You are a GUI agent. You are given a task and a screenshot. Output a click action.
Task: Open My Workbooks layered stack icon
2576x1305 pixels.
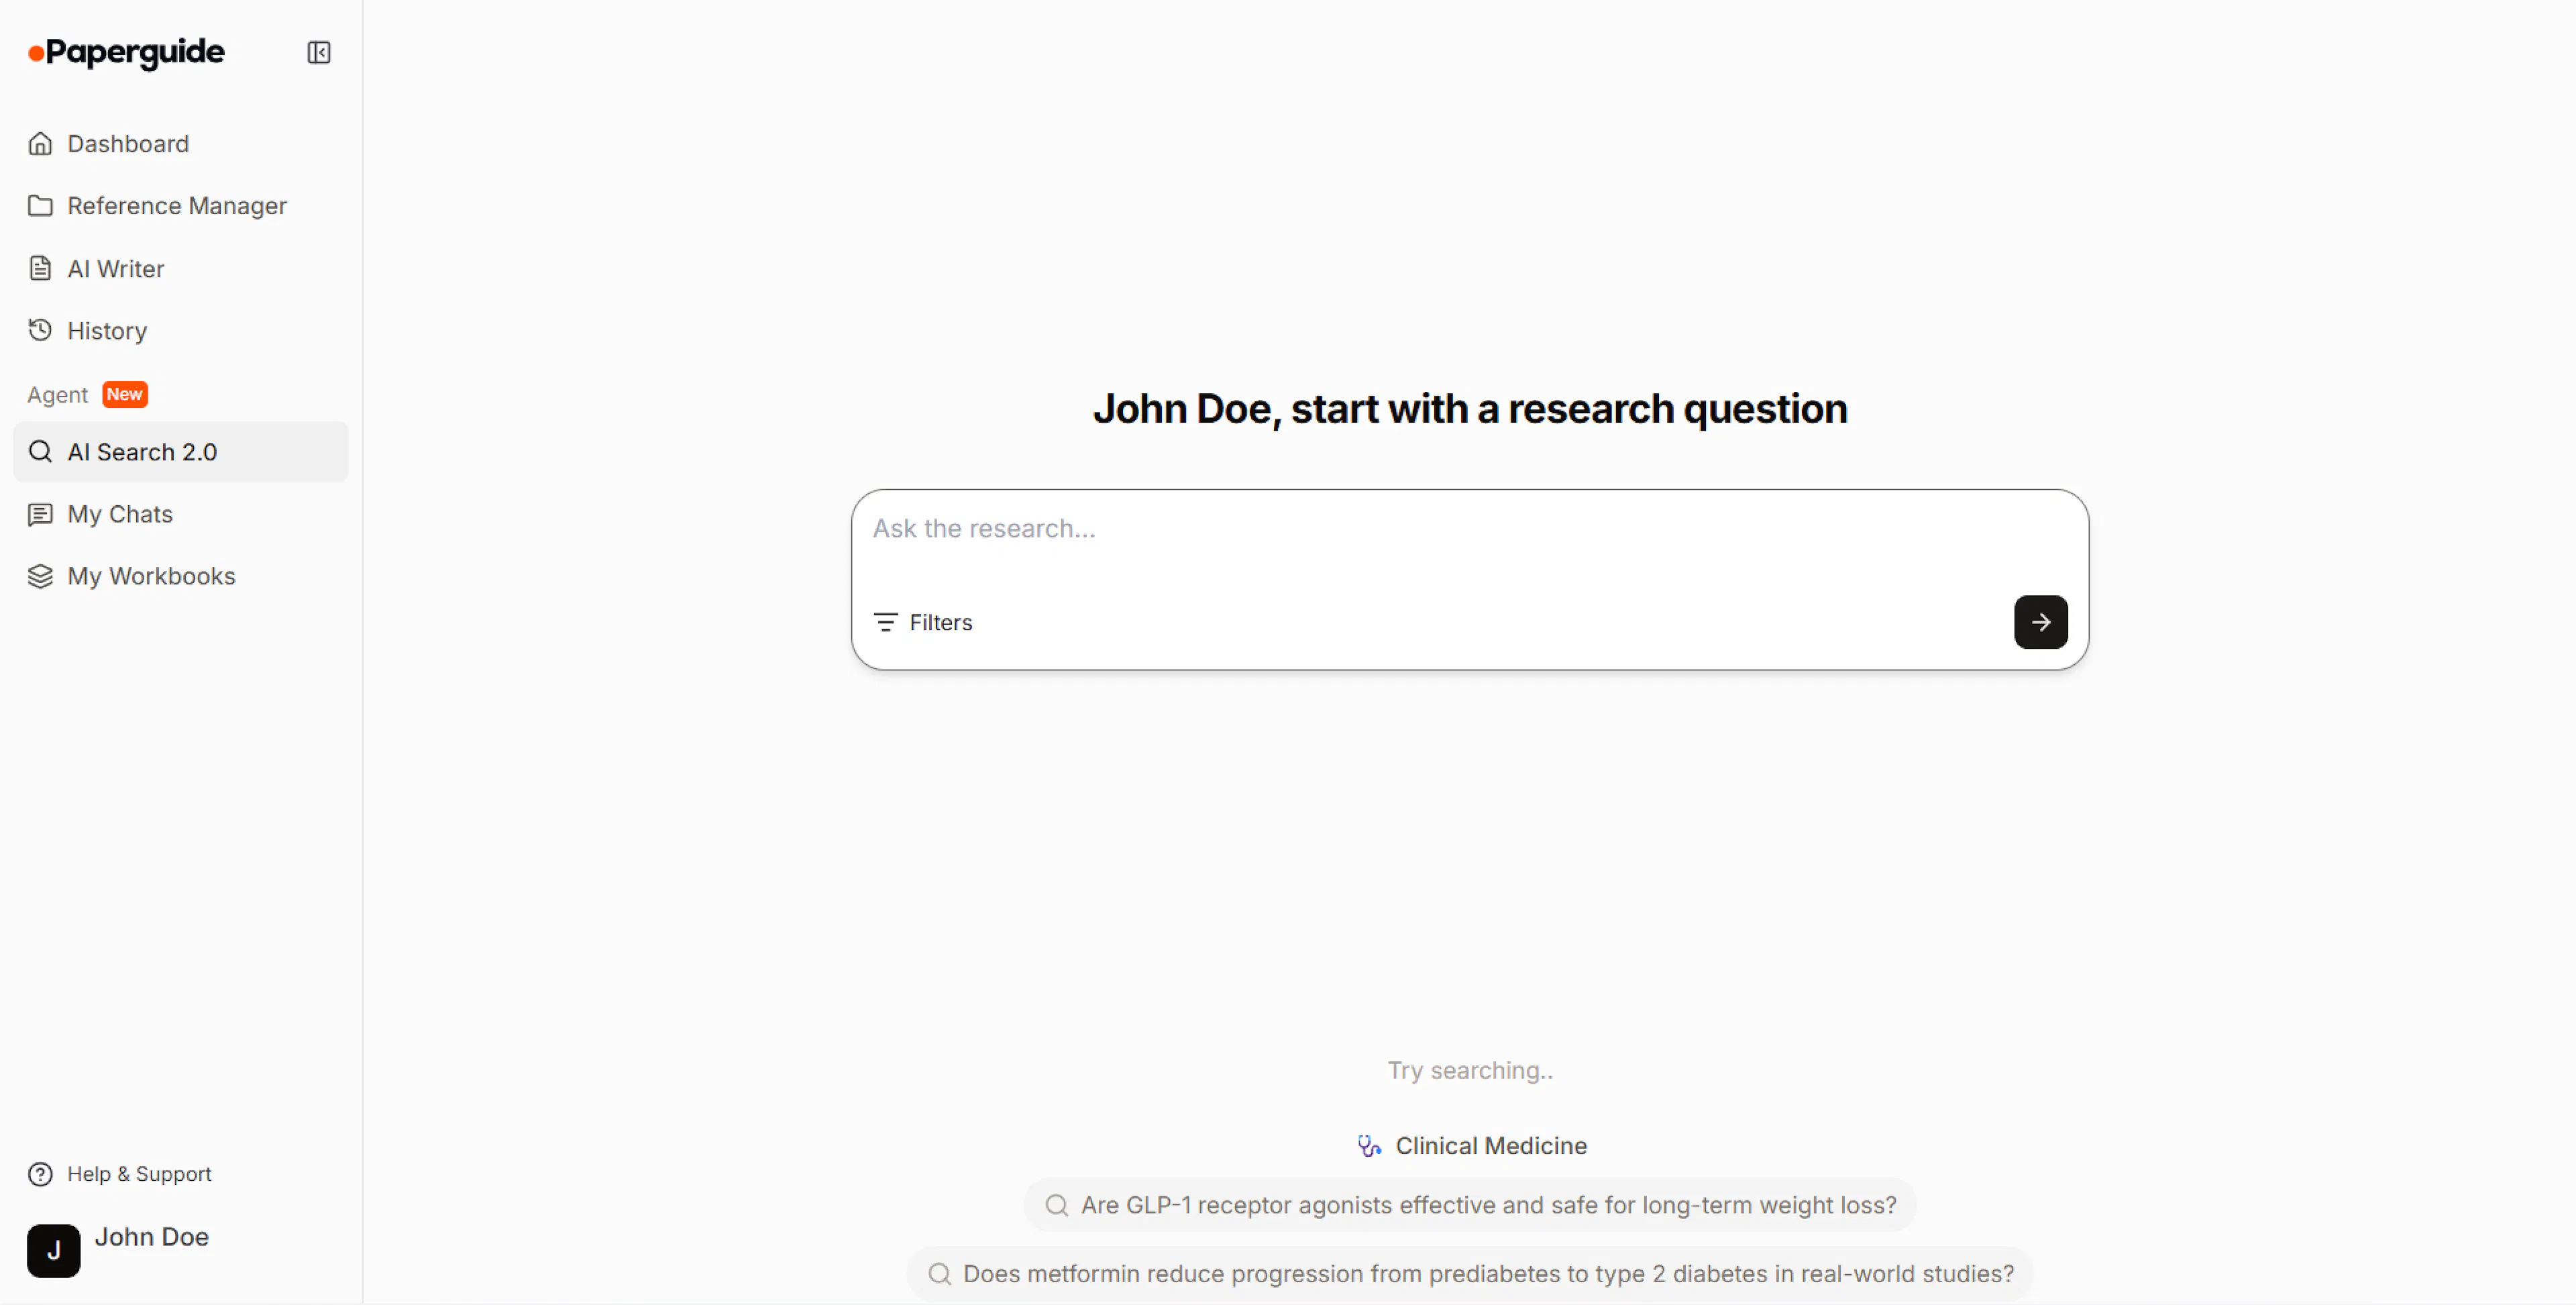pyautogui.click(x=40, y=576)
